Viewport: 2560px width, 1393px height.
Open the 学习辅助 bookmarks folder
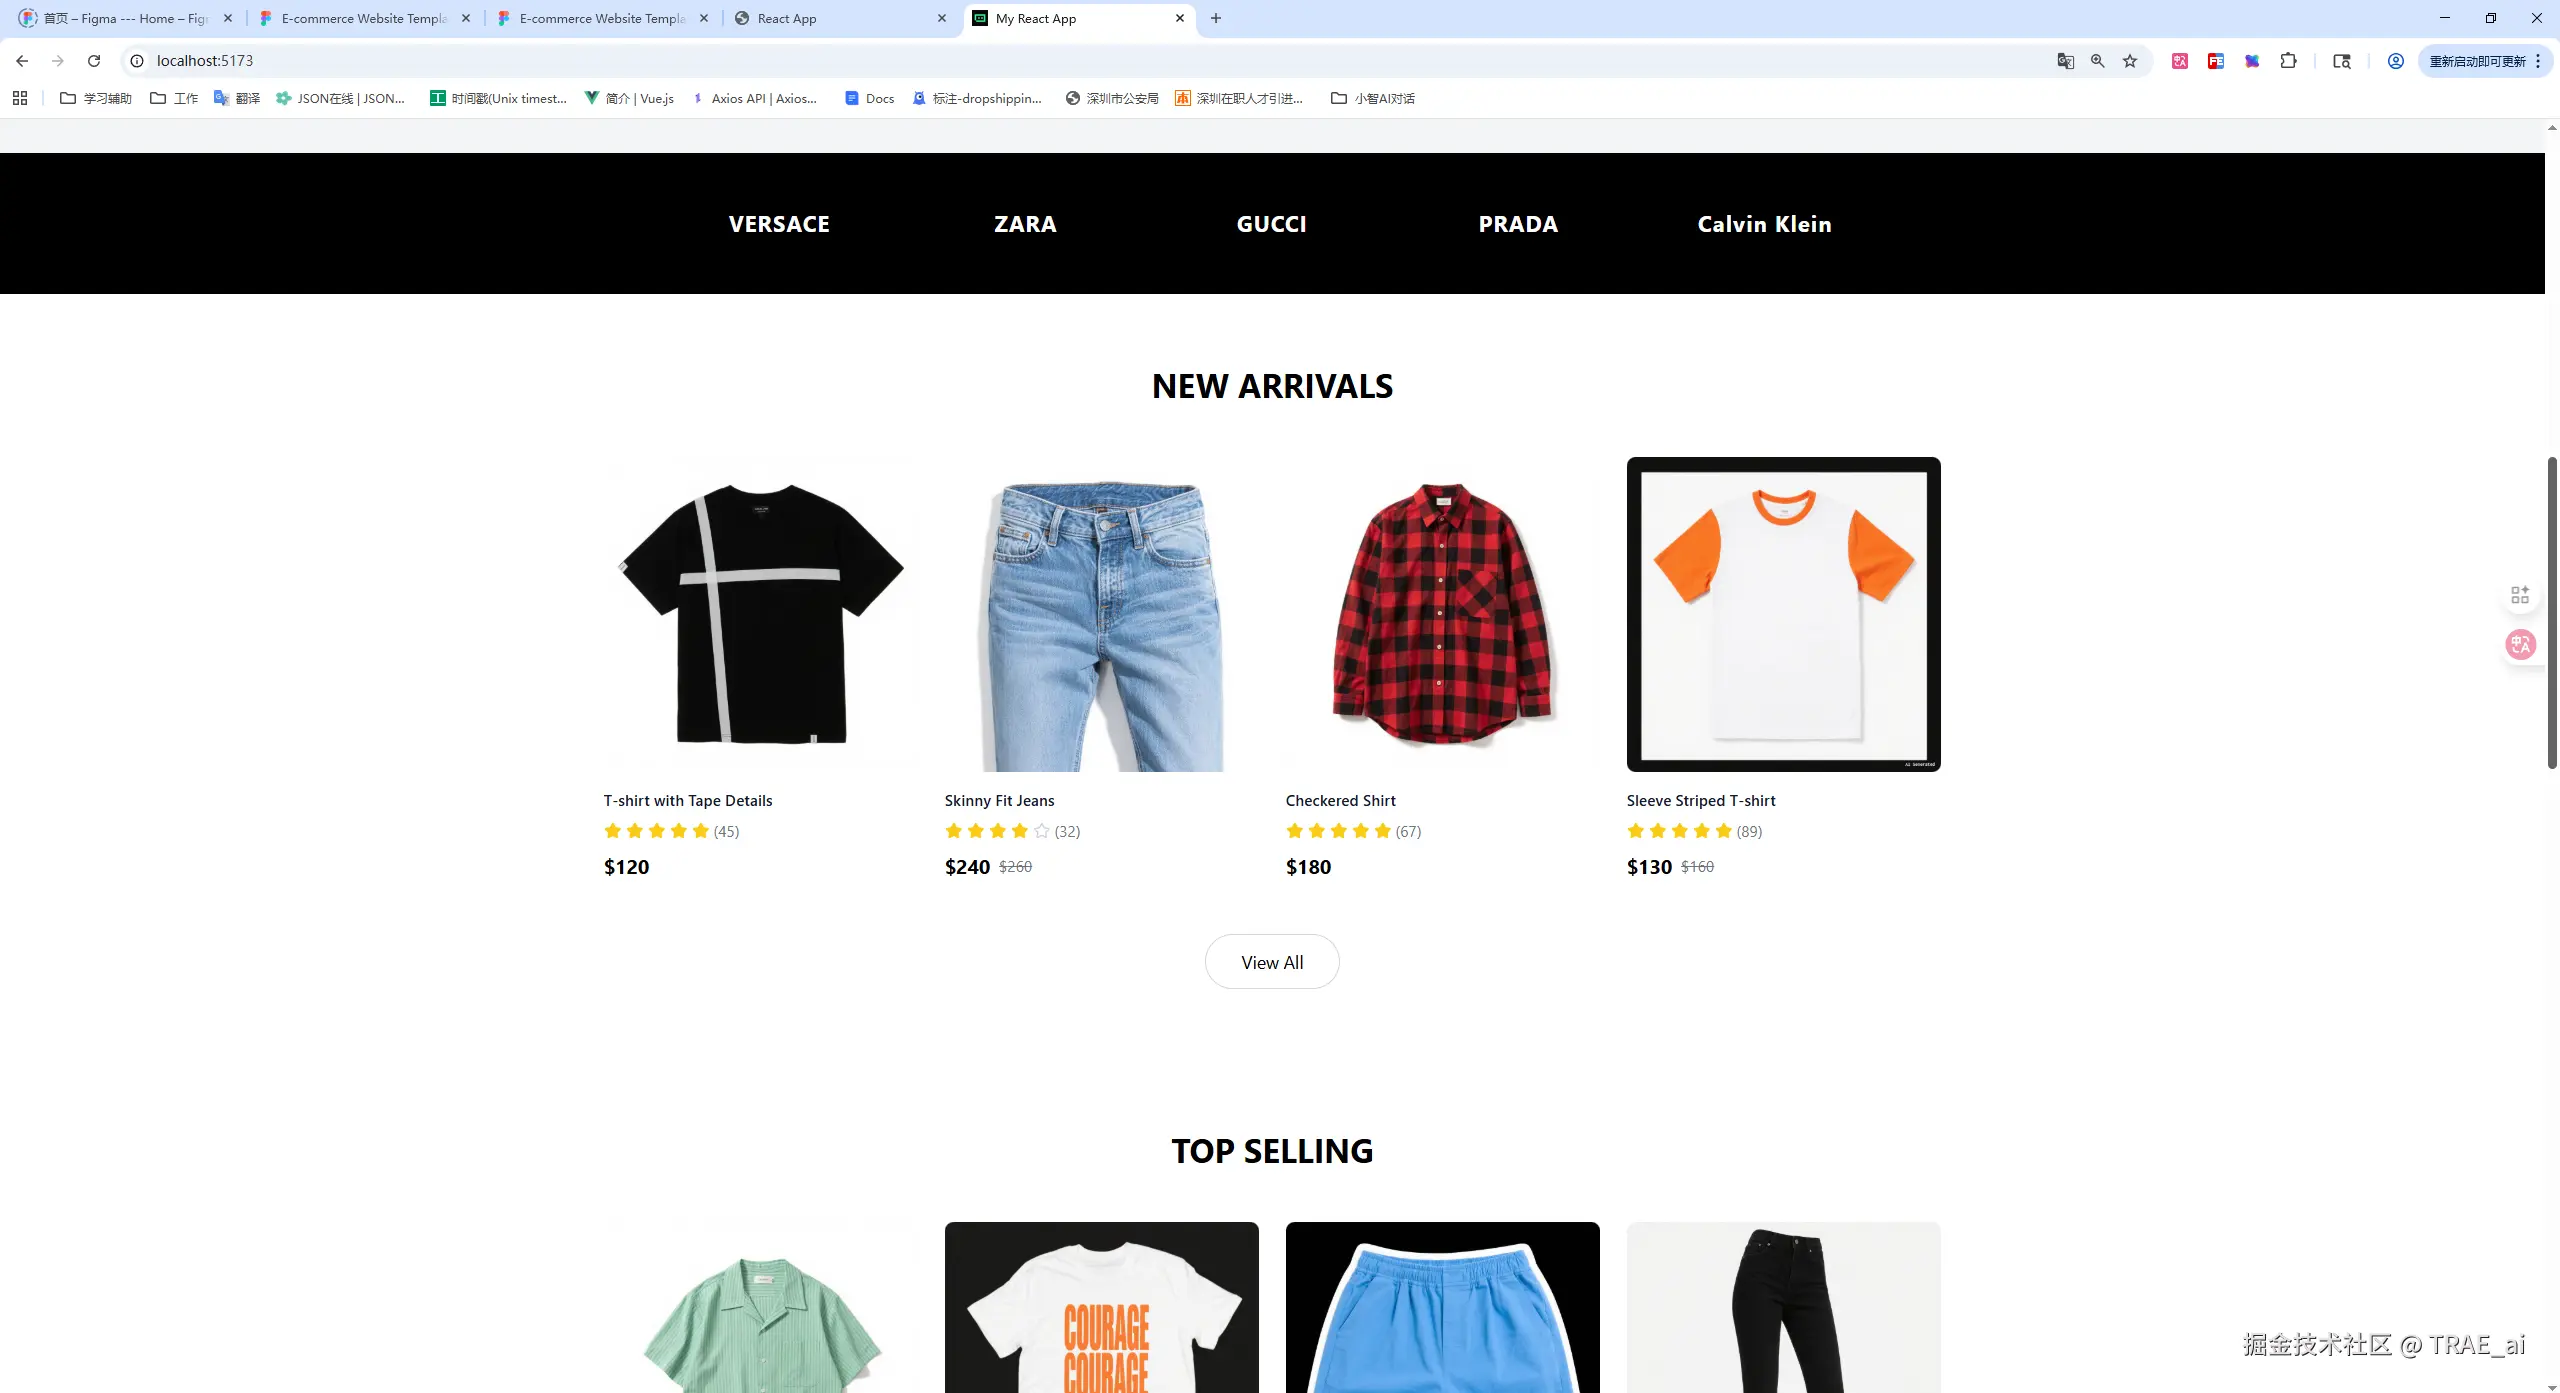pos(96,98)
